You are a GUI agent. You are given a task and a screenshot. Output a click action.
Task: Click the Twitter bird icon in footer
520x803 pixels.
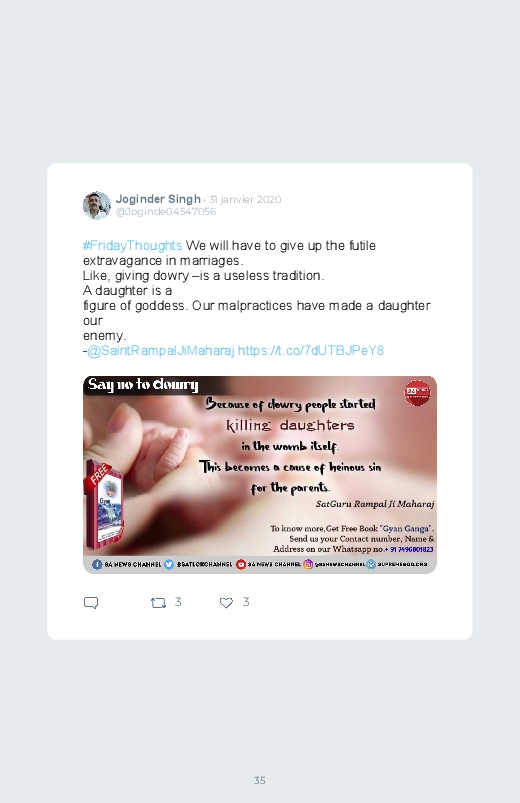[x=169, y=564]
